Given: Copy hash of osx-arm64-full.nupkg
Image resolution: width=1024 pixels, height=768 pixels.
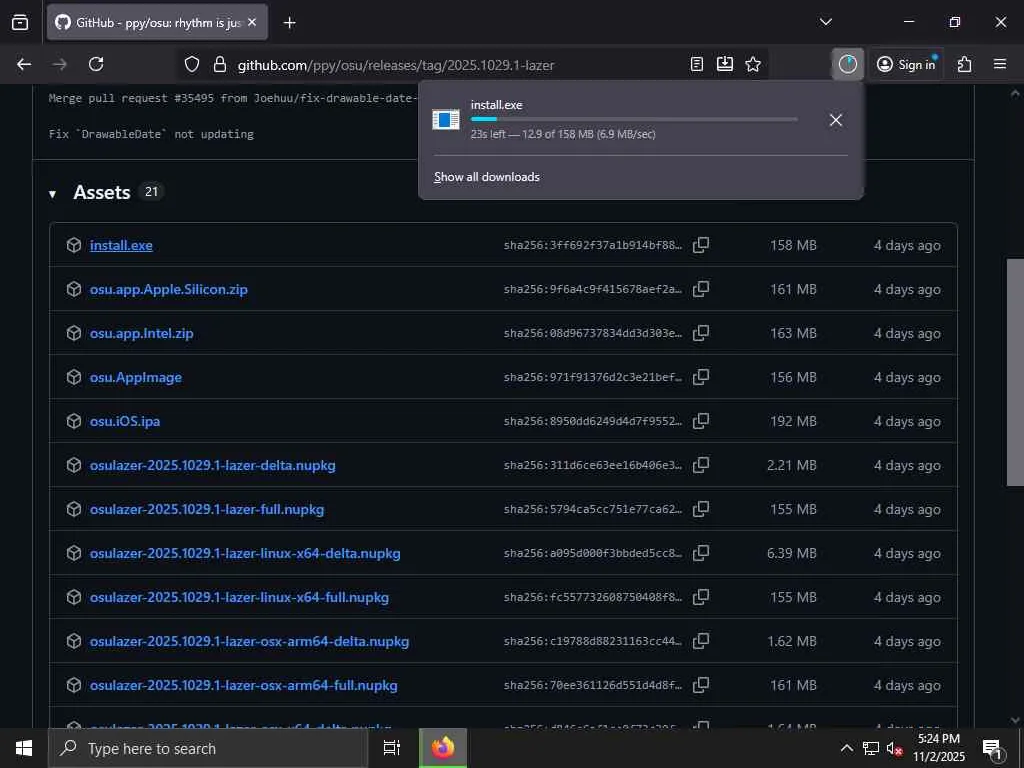Looking at the screenshot, I should pos(701,685).
